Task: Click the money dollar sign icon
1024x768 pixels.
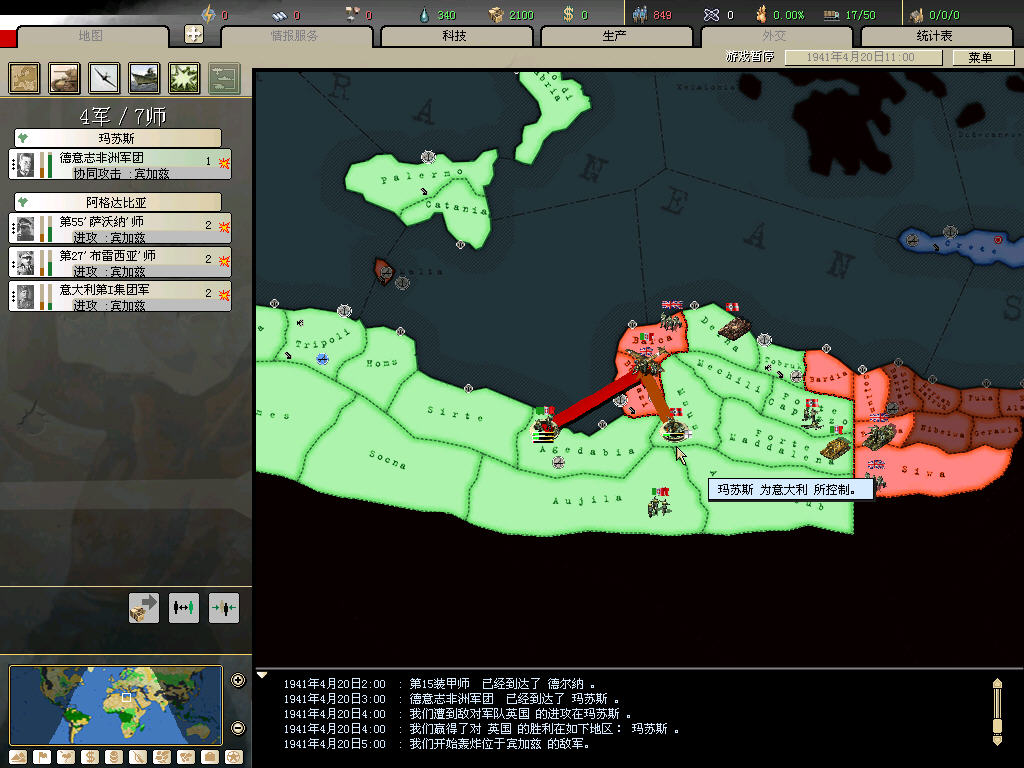Action: pos(568,14)
